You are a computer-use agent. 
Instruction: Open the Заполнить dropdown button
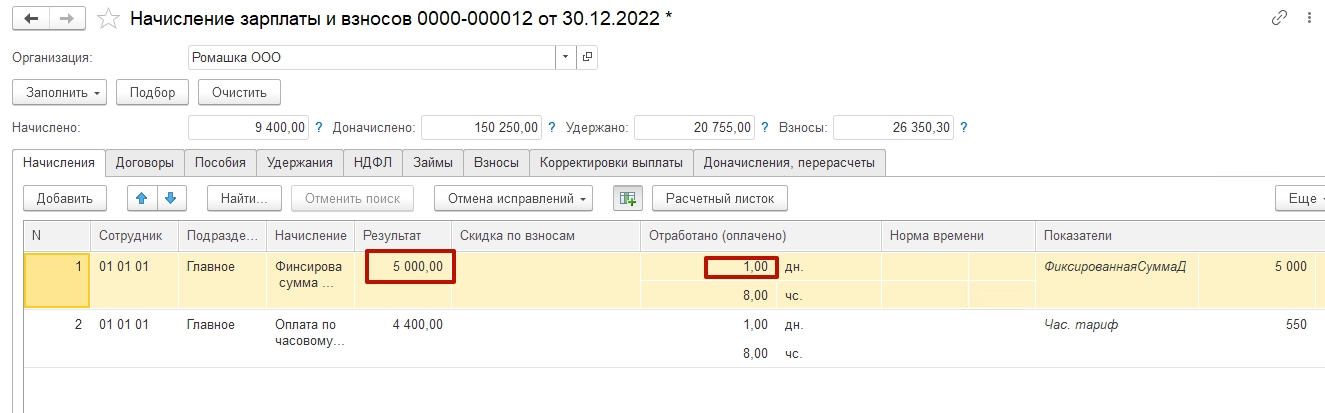coord(59,93)
